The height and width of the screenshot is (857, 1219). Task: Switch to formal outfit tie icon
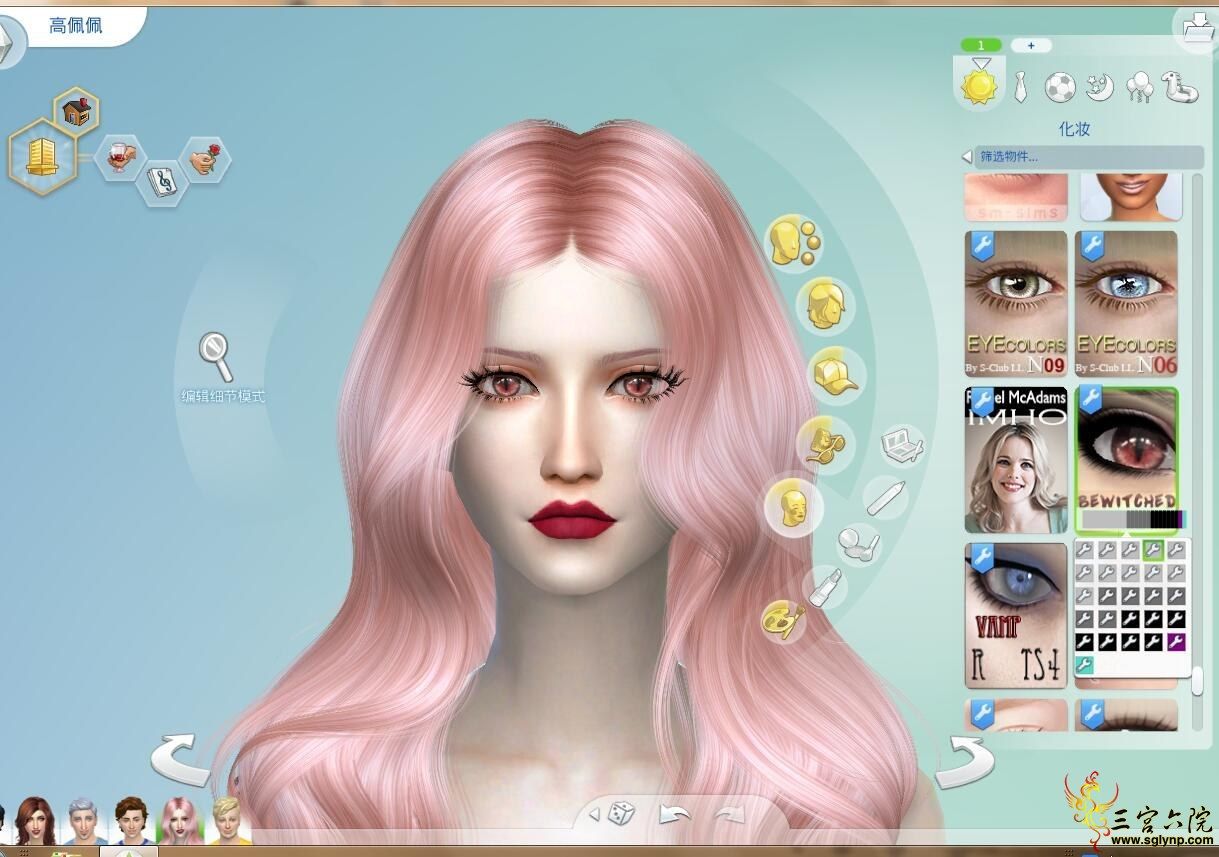pyautogui.click(x=1020, y=88)
